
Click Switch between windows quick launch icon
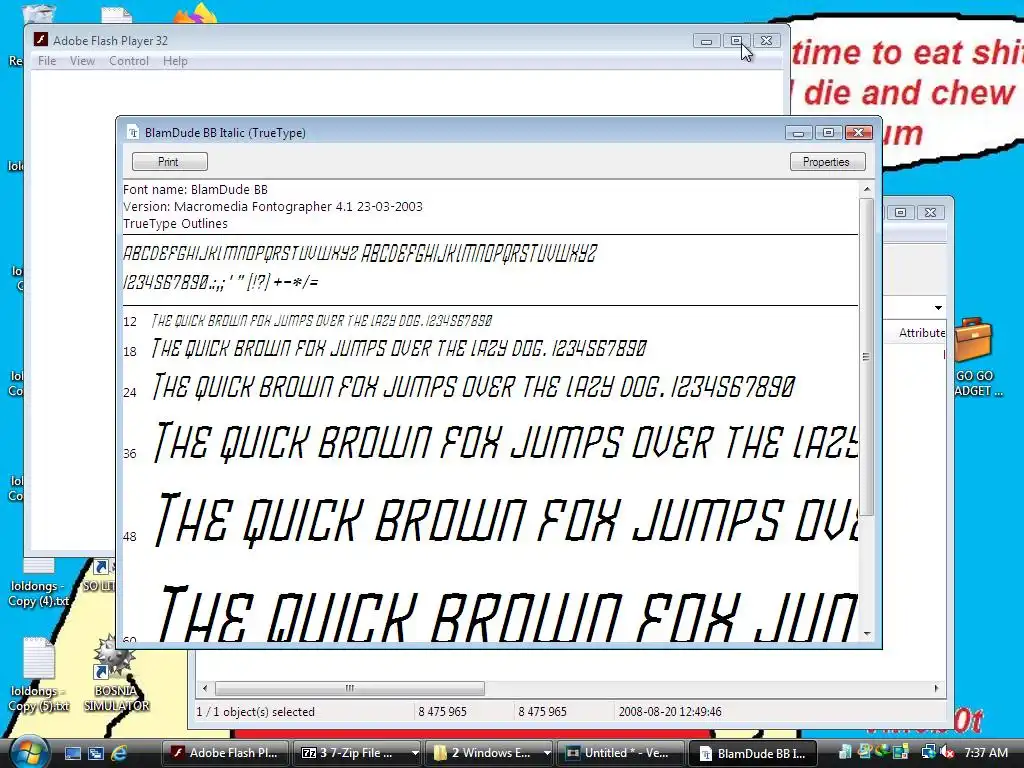click(96, 753)
